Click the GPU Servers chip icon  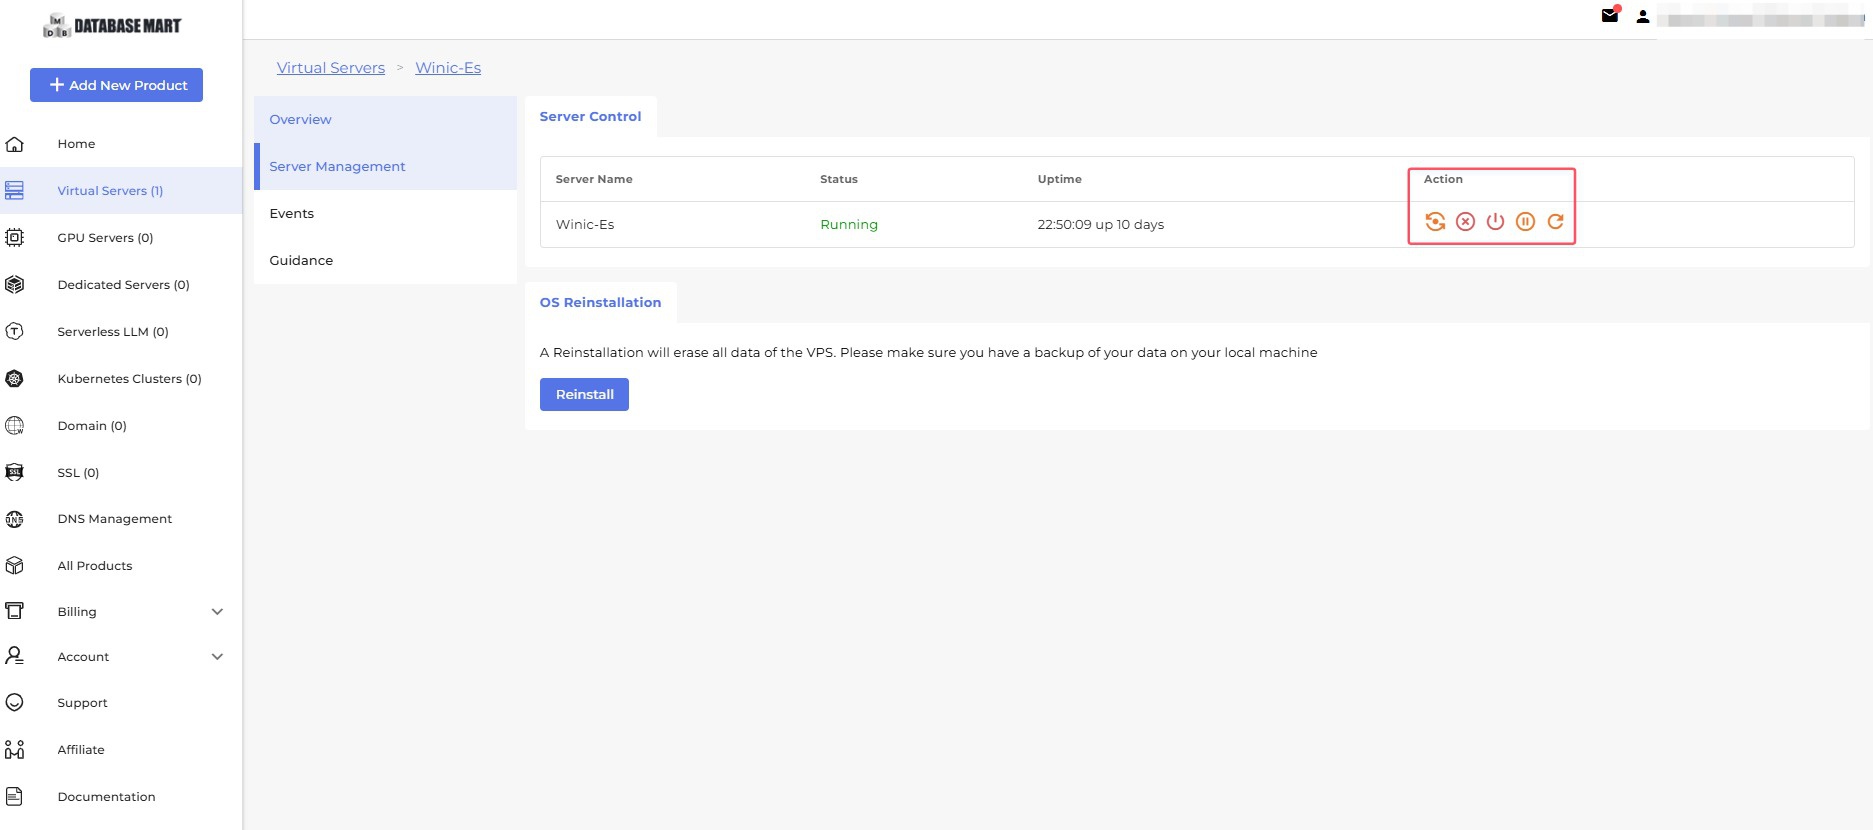[x=15, y=237]
